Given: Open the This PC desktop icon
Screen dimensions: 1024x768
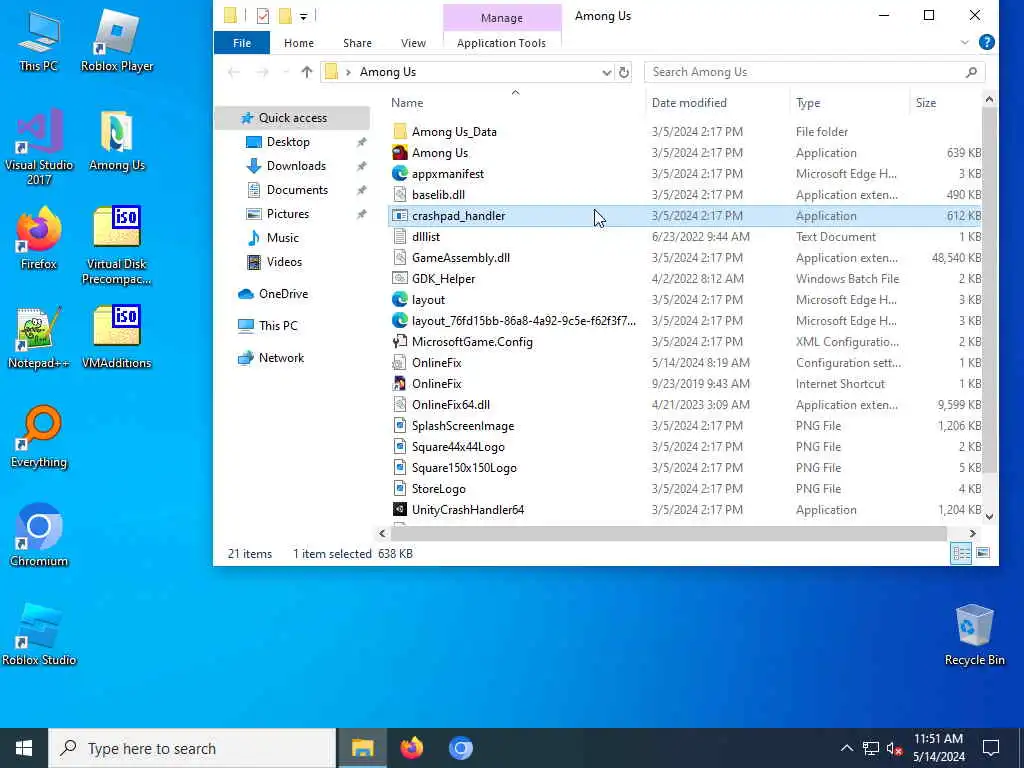Looking at the screenshot, I should (39, 40).
